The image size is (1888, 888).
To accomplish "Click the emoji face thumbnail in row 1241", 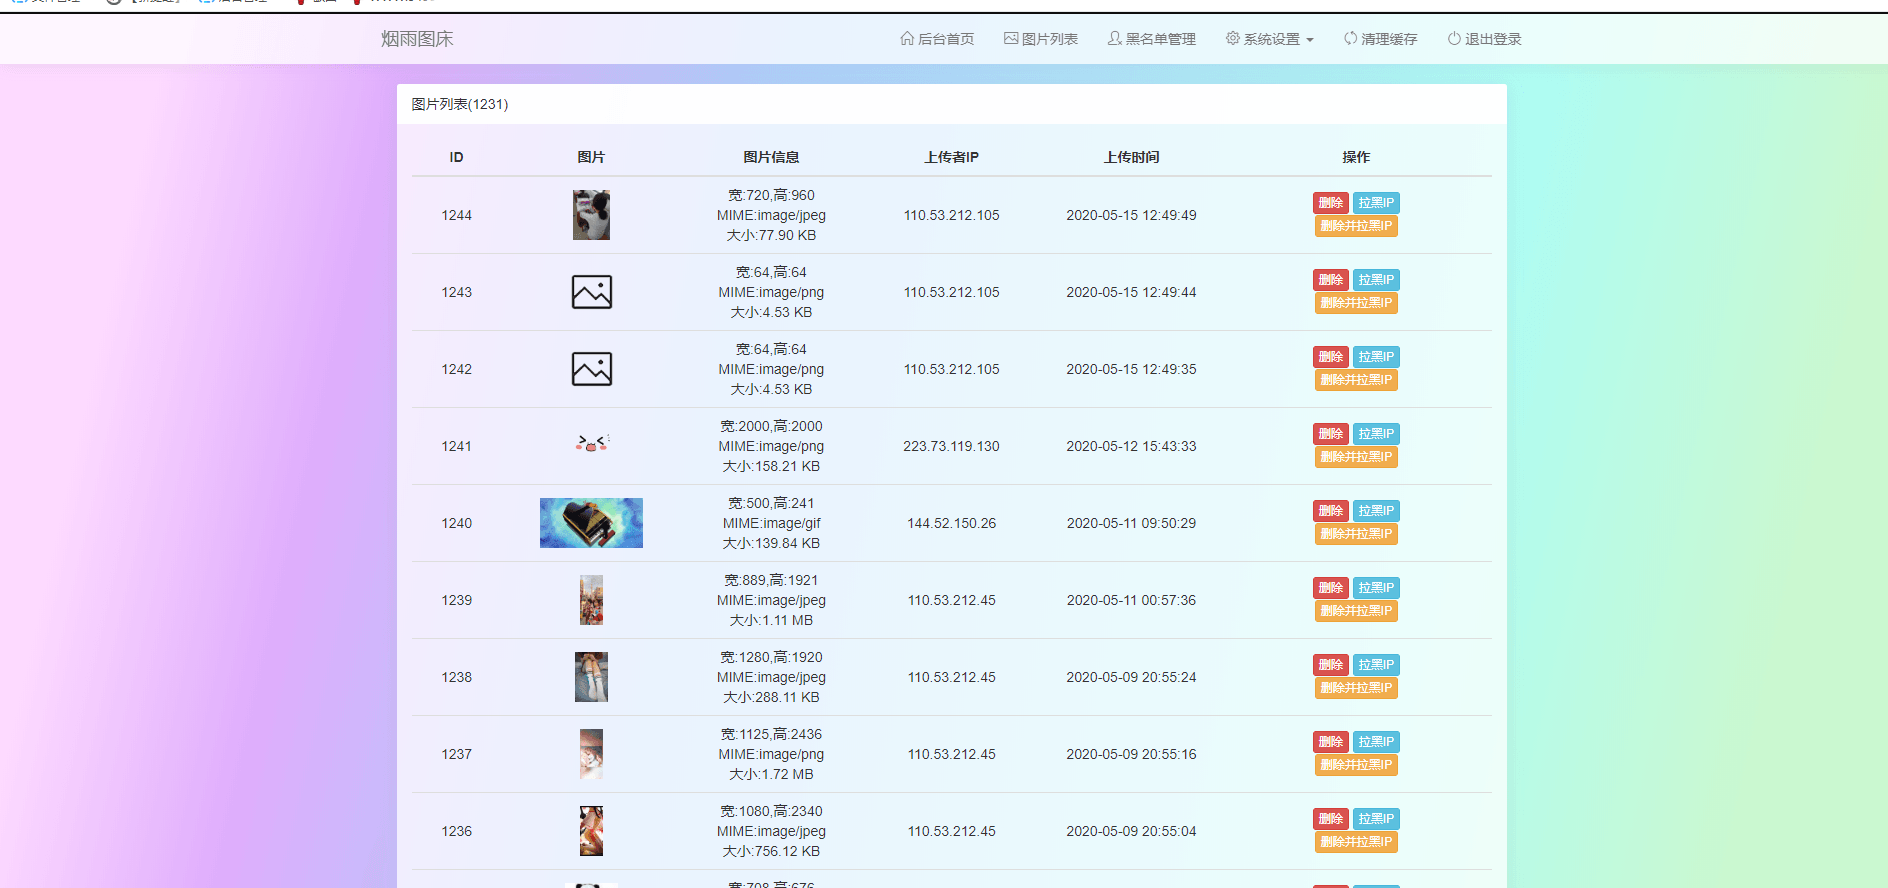I will (592, 443).
